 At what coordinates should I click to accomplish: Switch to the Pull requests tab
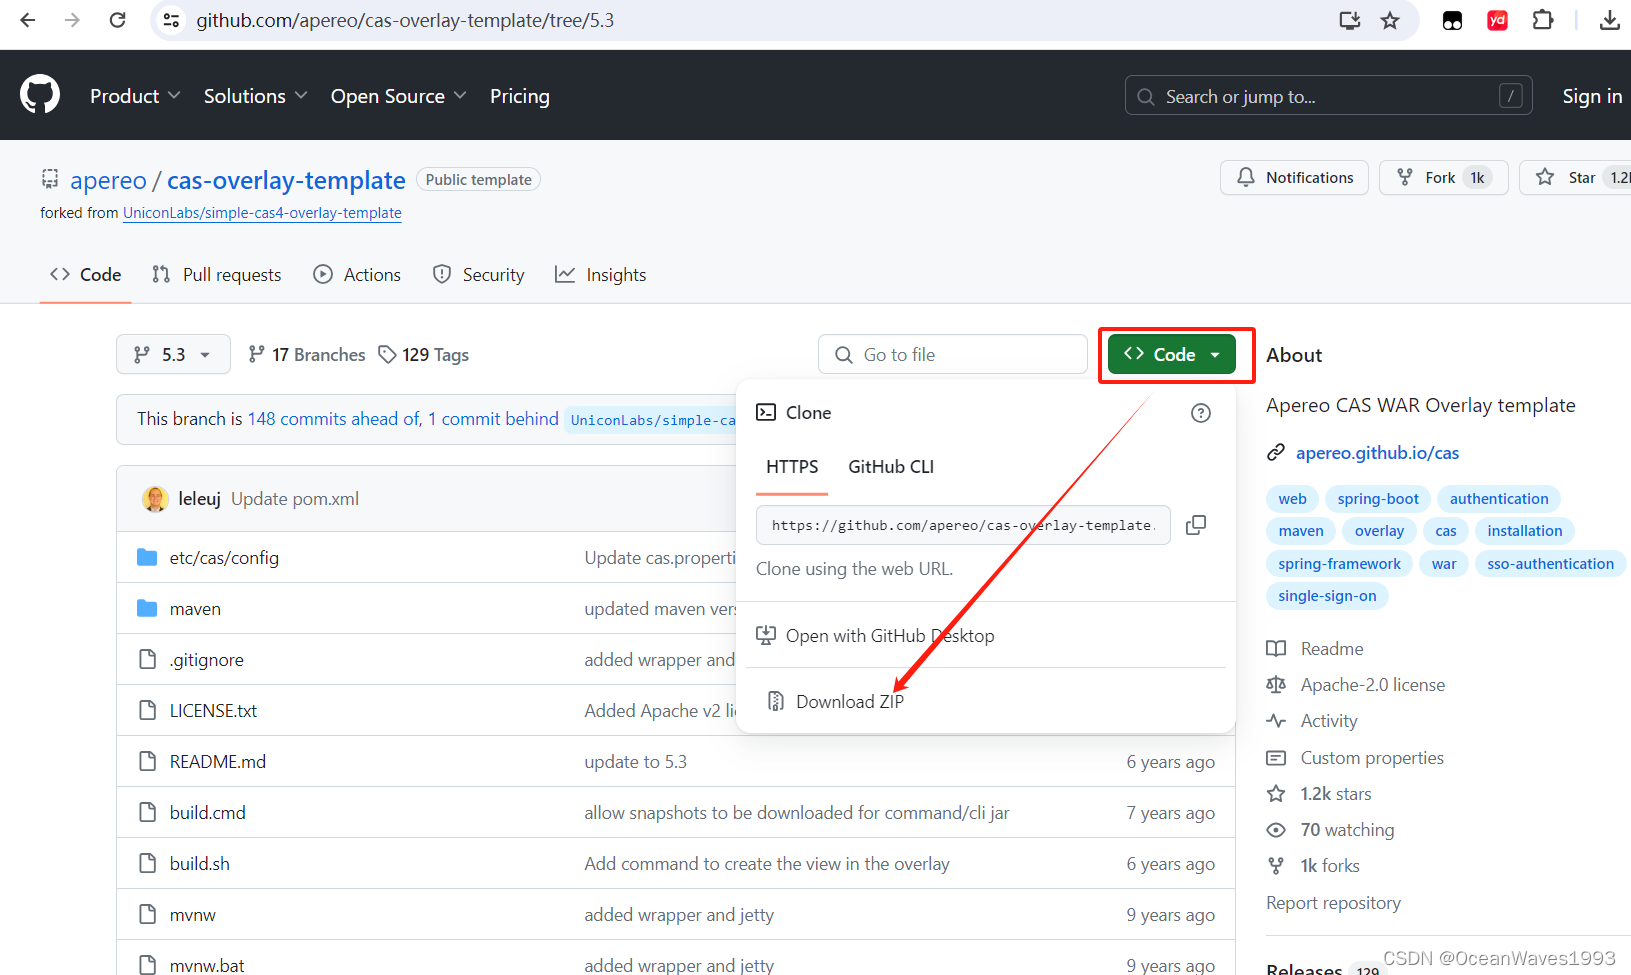pyautogui.click(x=217, y=275)
